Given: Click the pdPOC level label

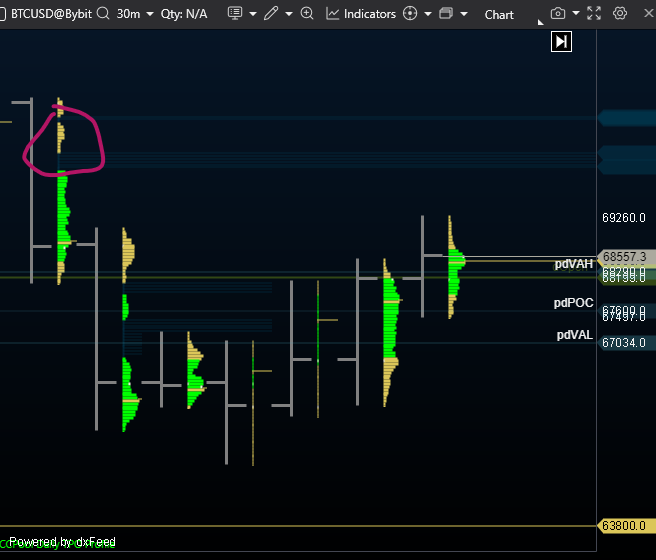Looking at the screenshot, I should (573, 303).
